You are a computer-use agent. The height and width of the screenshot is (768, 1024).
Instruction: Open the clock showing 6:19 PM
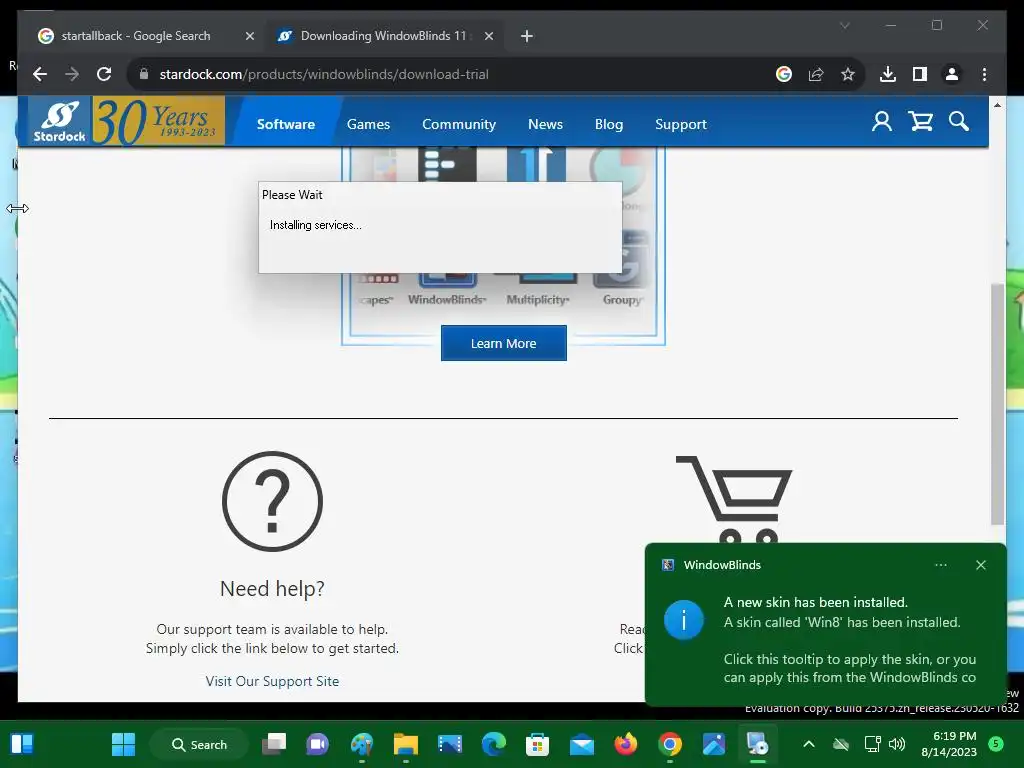pos(949,744)
